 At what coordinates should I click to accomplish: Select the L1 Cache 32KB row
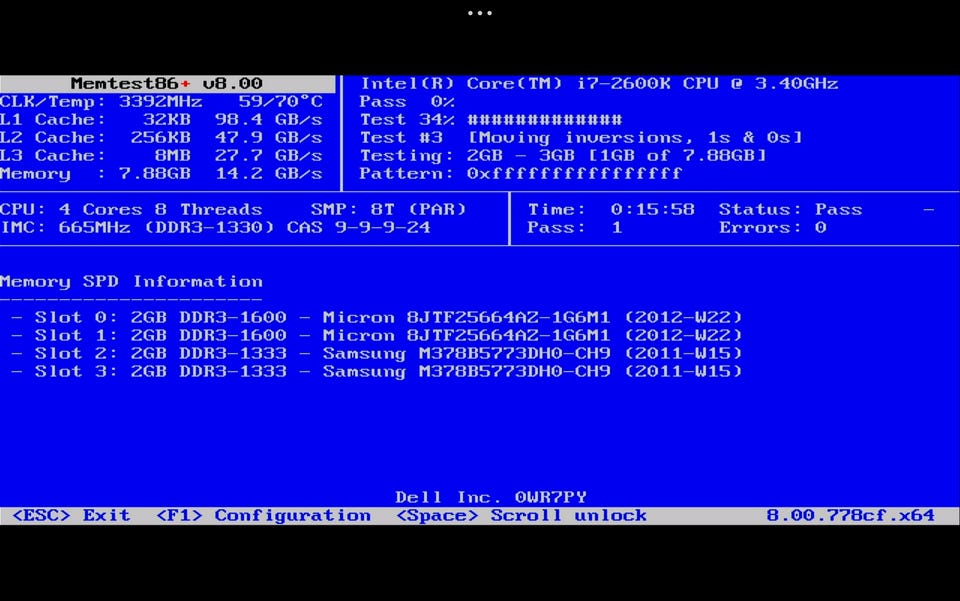161,119
